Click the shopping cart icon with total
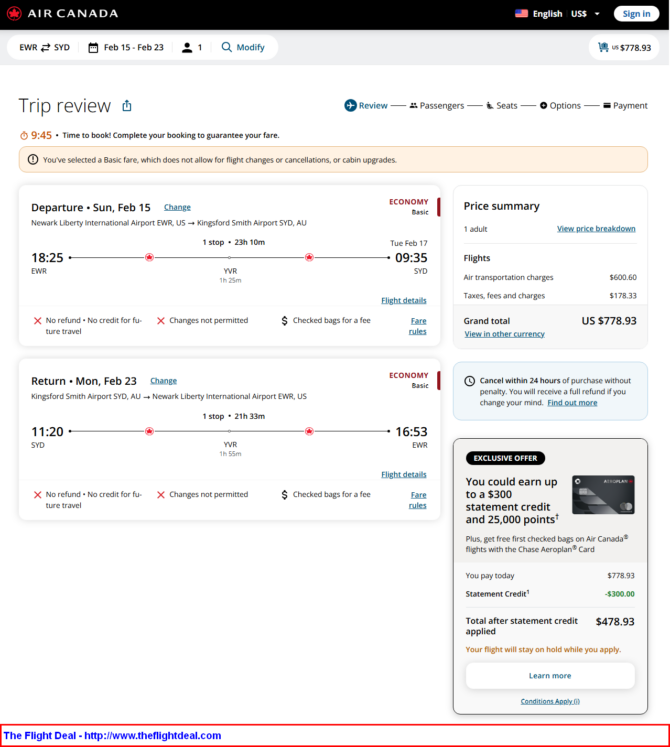 [603, 47]
